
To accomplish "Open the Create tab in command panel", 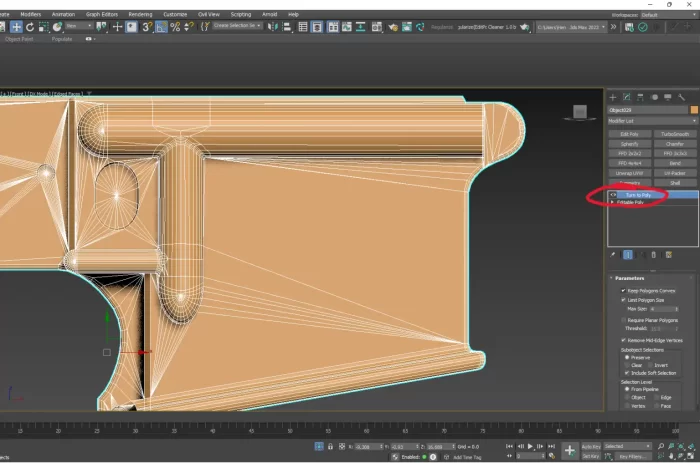I will [x=613, y=97].
